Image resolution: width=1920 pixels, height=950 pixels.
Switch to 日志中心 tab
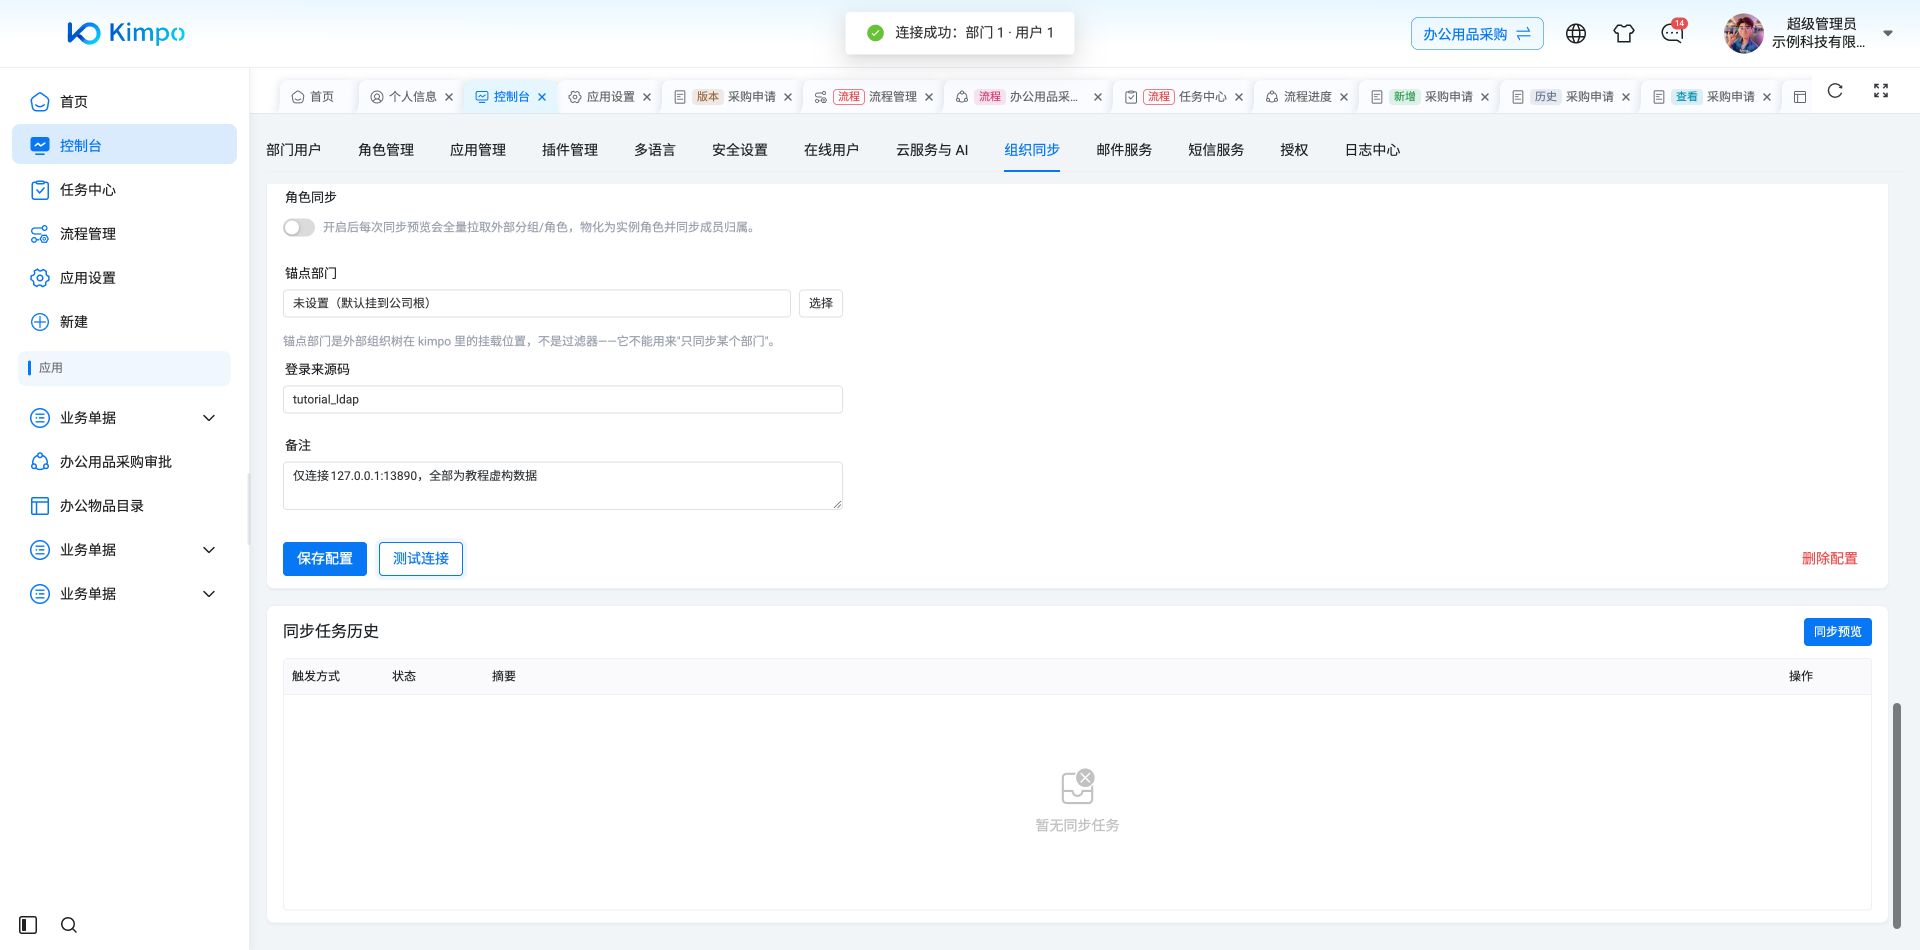[x=1372, y=150]
